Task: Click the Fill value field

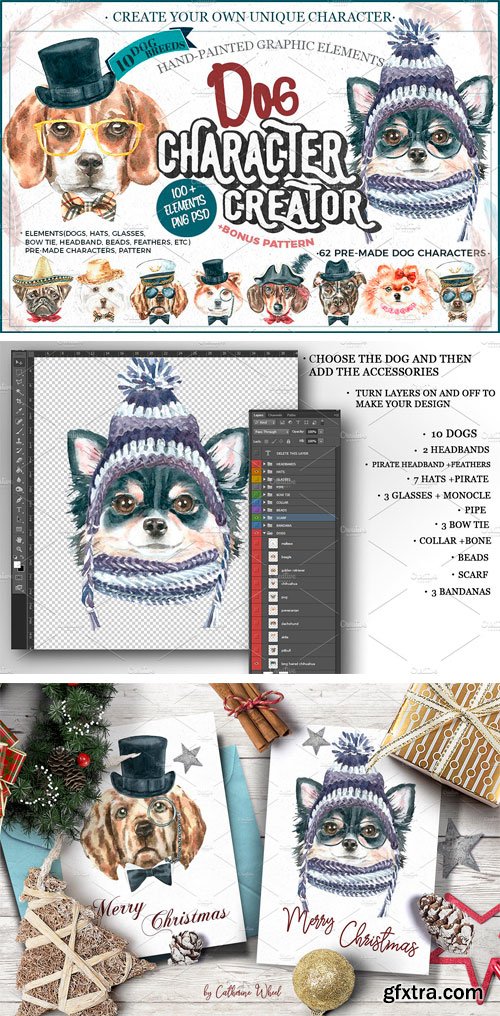Action: click(x=312, y=441)
